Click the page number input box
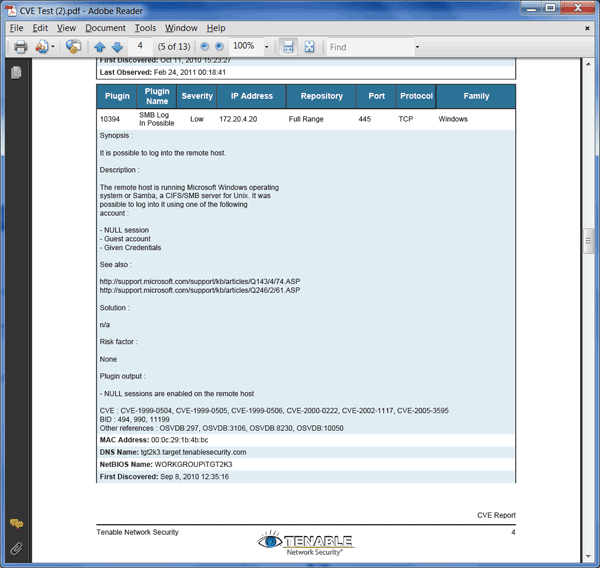Image resolution: width=600 pixels, height=568 pixels. point(141,47)
